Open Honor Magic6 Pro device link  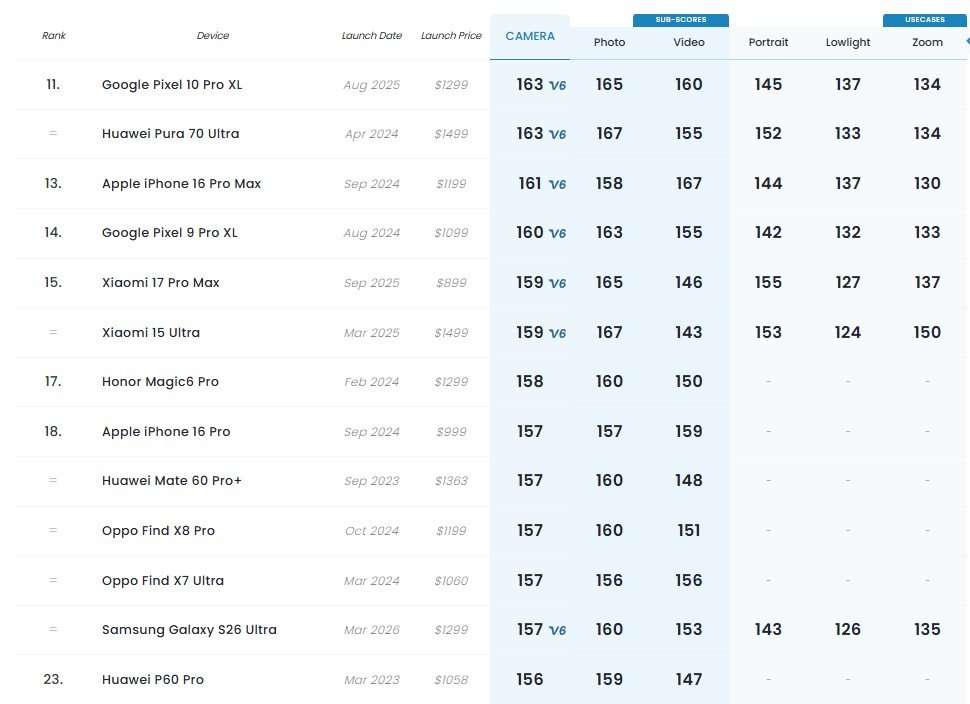(x=160, y=382)
